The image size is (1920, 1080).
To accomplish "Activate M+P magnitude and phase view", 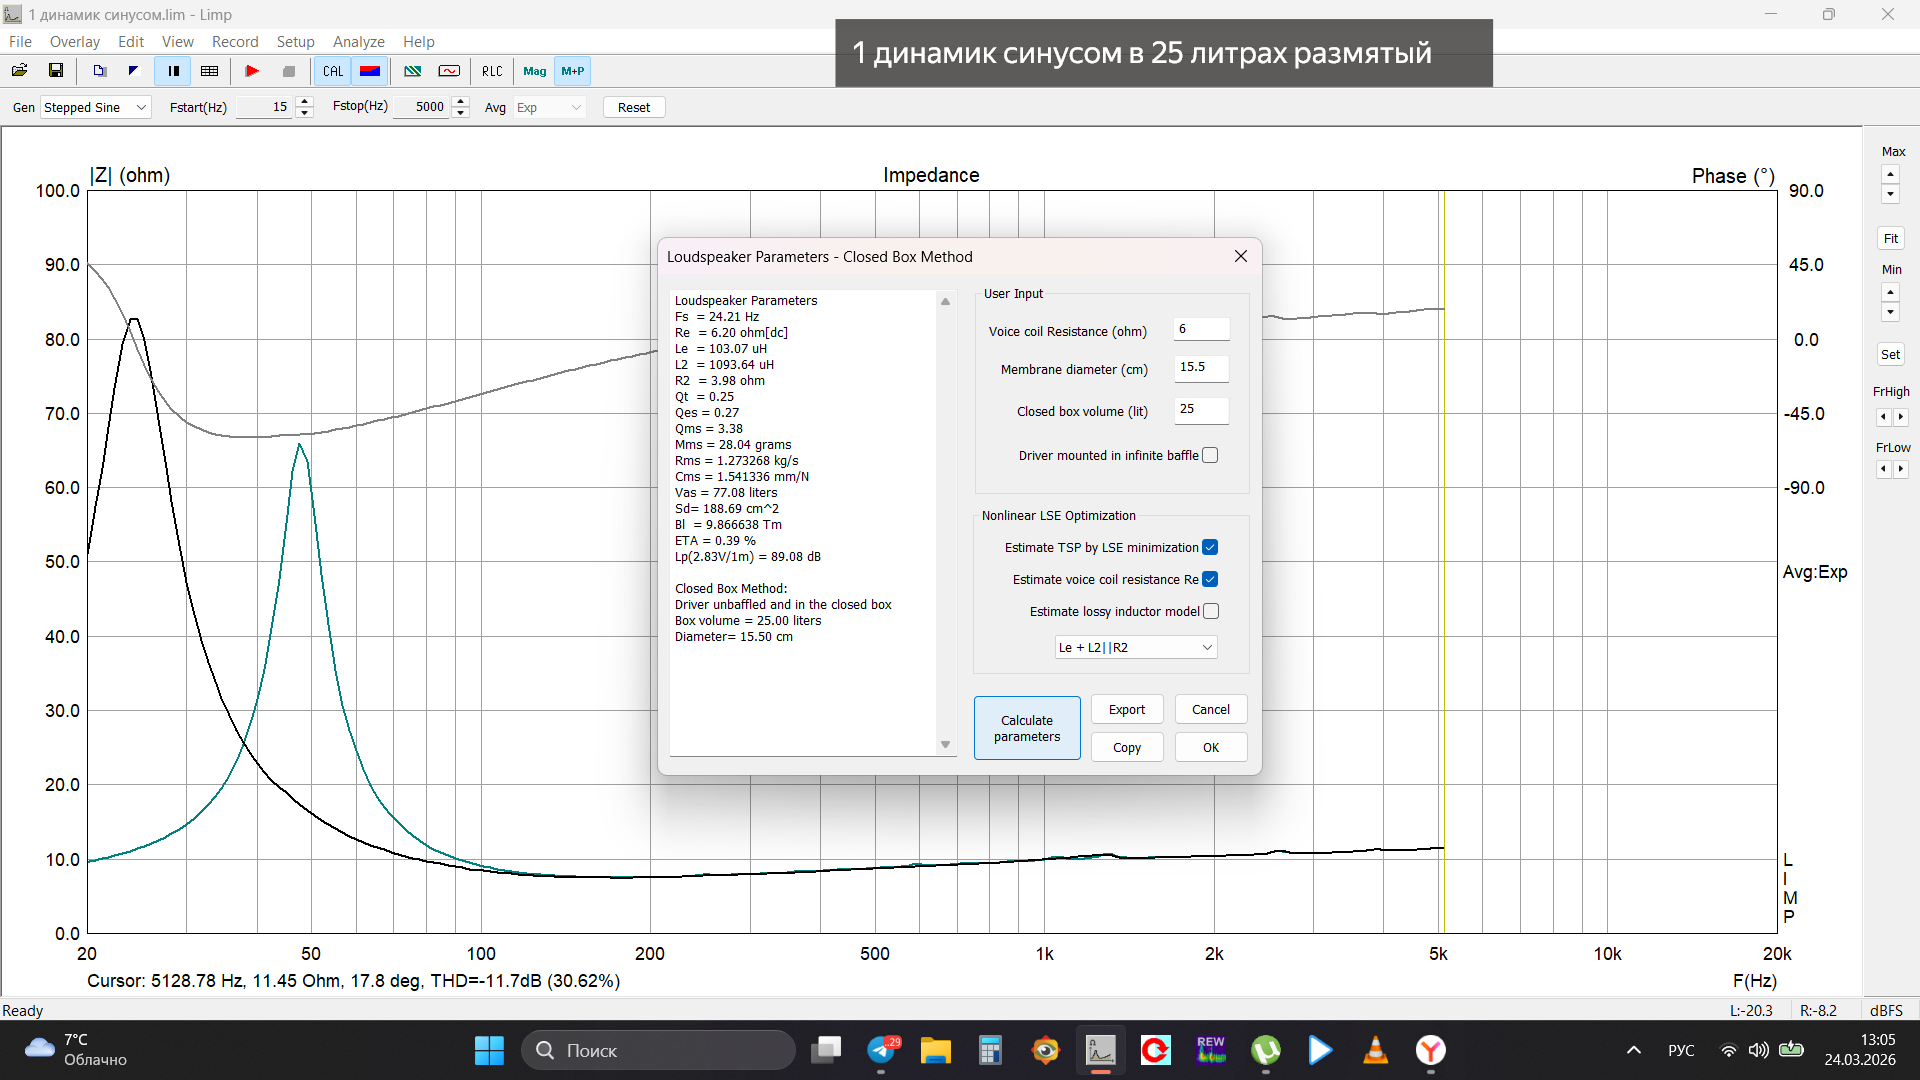I will 572,71.
